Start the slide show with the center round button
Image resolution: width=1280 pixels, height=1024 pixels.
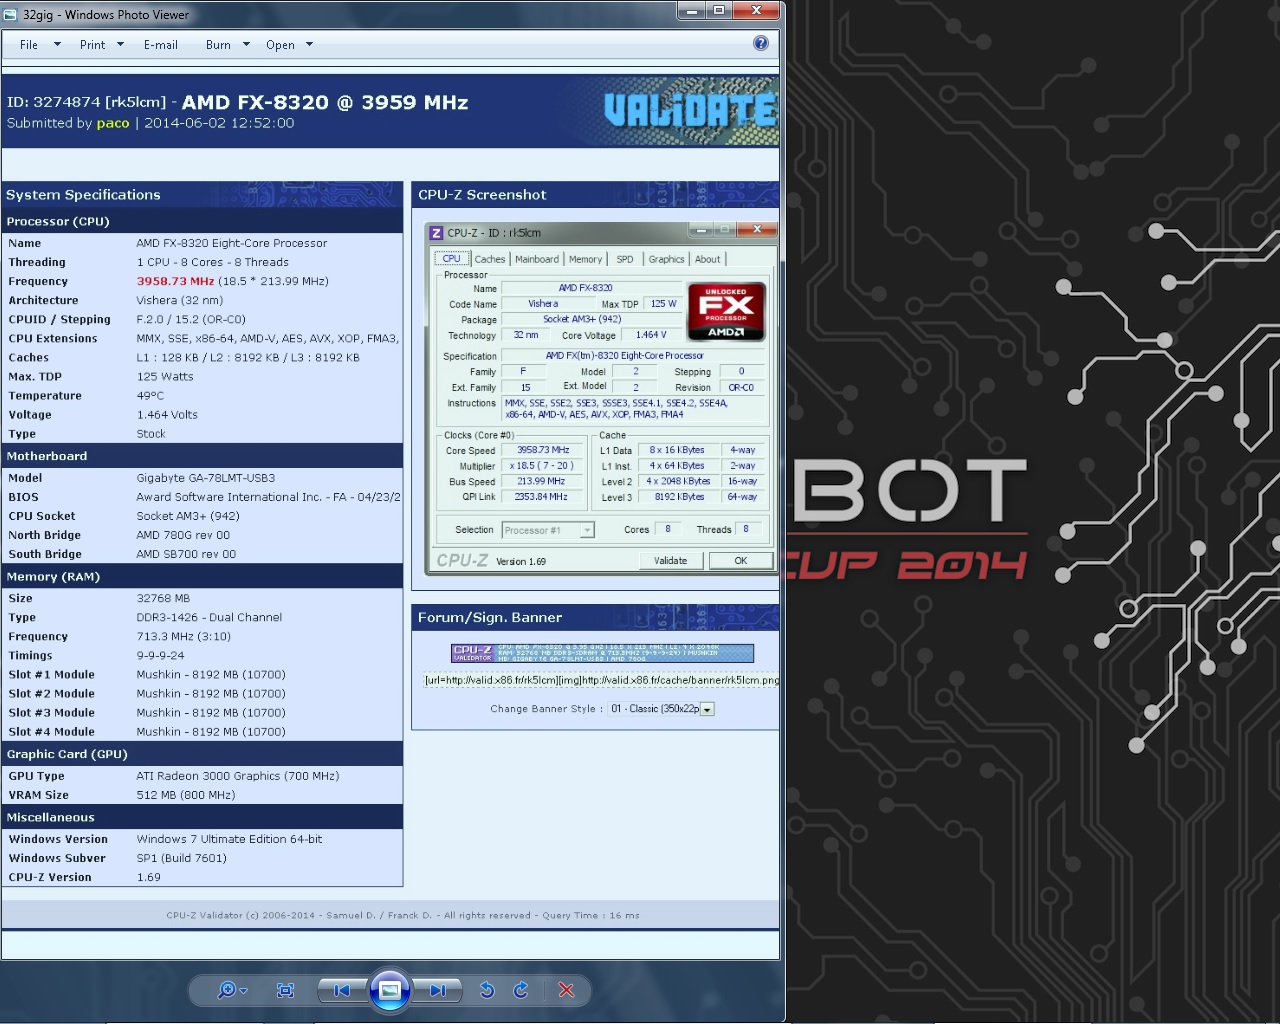pyautogui.click(x=390, y=990)
